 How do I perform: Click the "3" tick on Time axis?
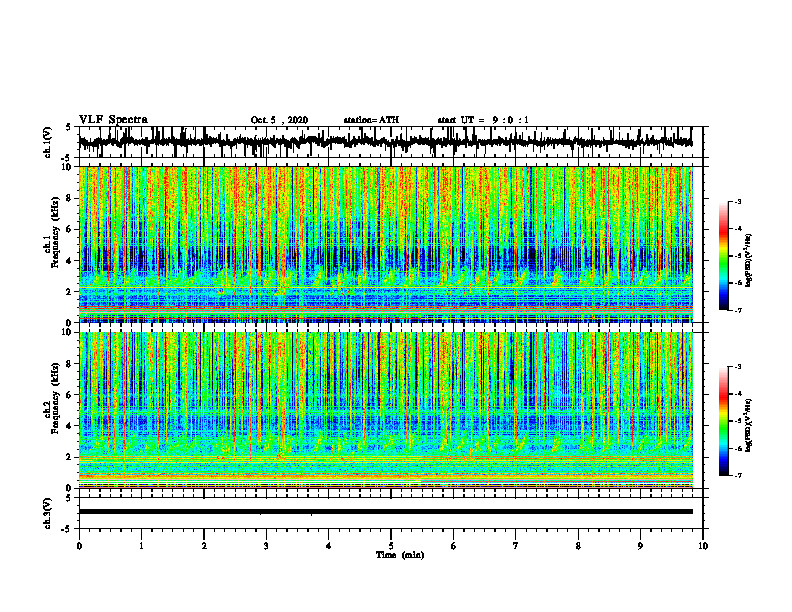(266, 546)
